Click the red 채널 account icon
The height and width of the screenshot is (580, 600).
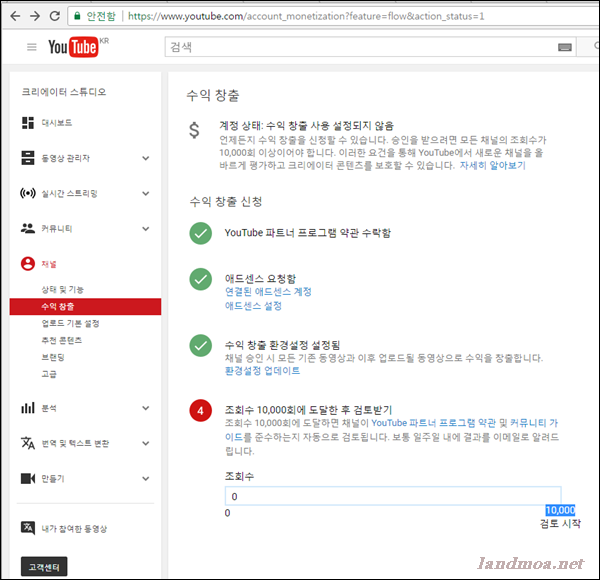click(x=28, y=264)
